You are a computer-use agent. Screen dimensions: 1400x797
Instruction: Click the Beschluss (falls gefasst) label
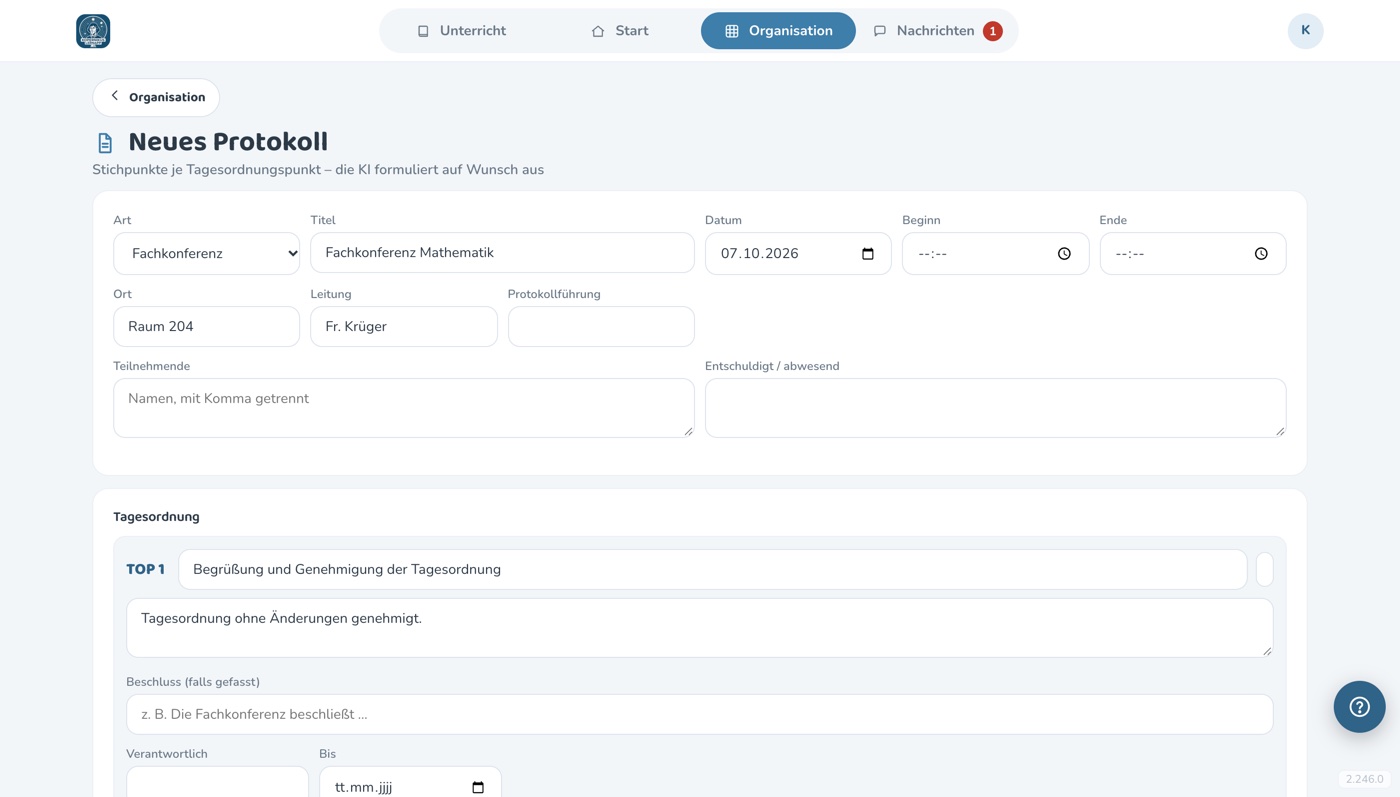point(193,682)
